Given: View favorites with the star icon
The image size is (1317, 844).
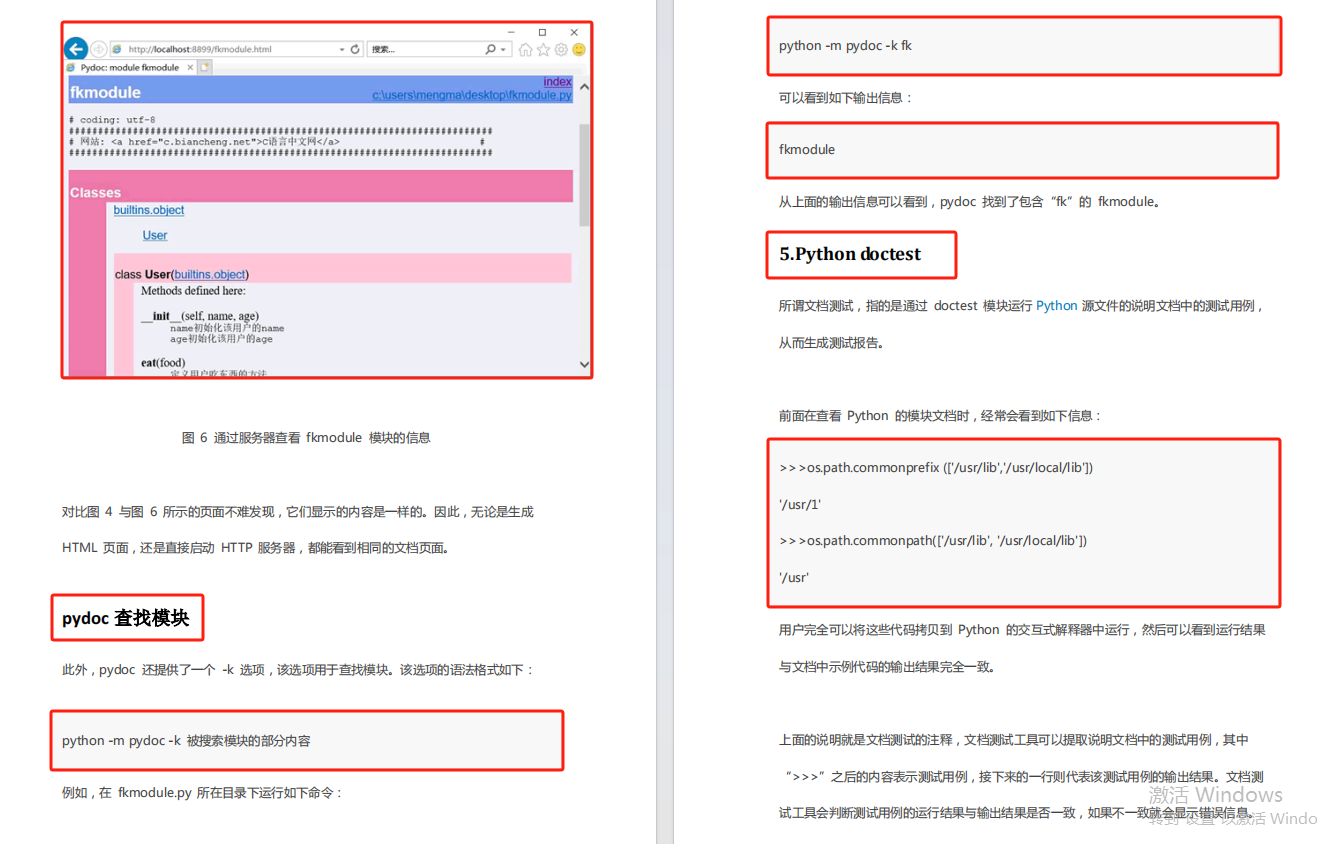Looking at the screenshot, I should point(543,48).
